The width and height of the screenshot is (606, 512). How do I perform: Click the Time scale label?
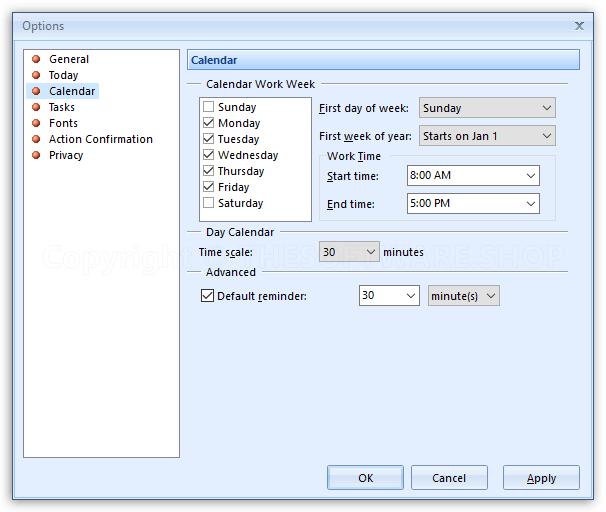click(x=226, y=252)
